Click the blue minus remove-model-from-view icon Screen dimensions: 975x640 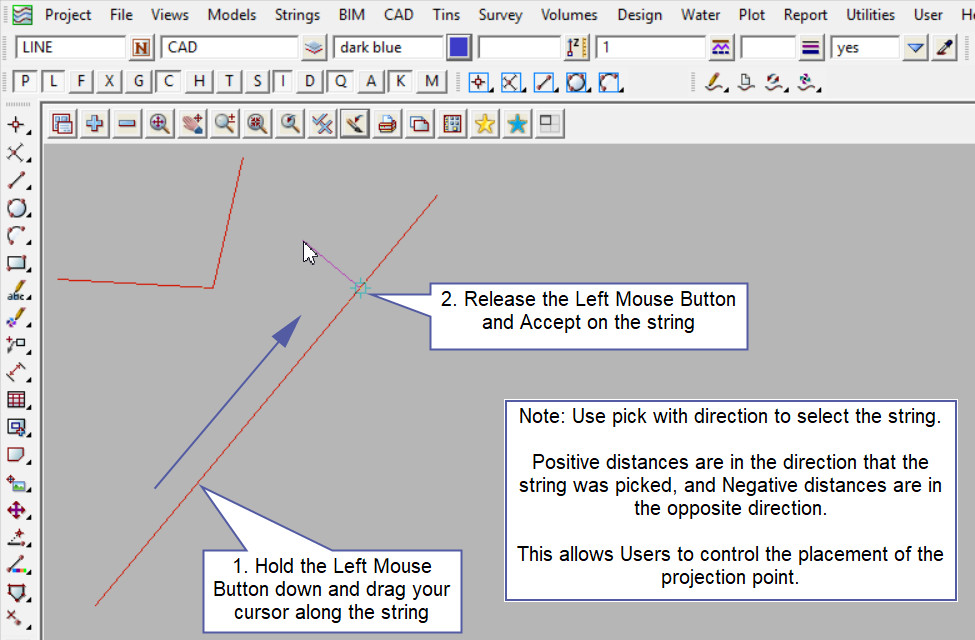(127, 124)
